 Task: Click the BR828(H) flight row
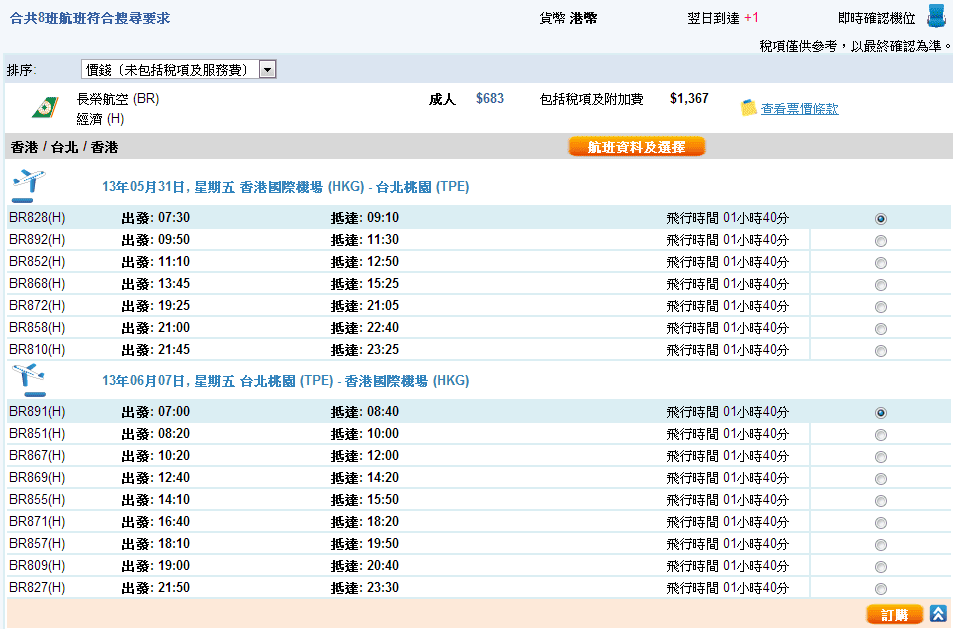point(400,218)
